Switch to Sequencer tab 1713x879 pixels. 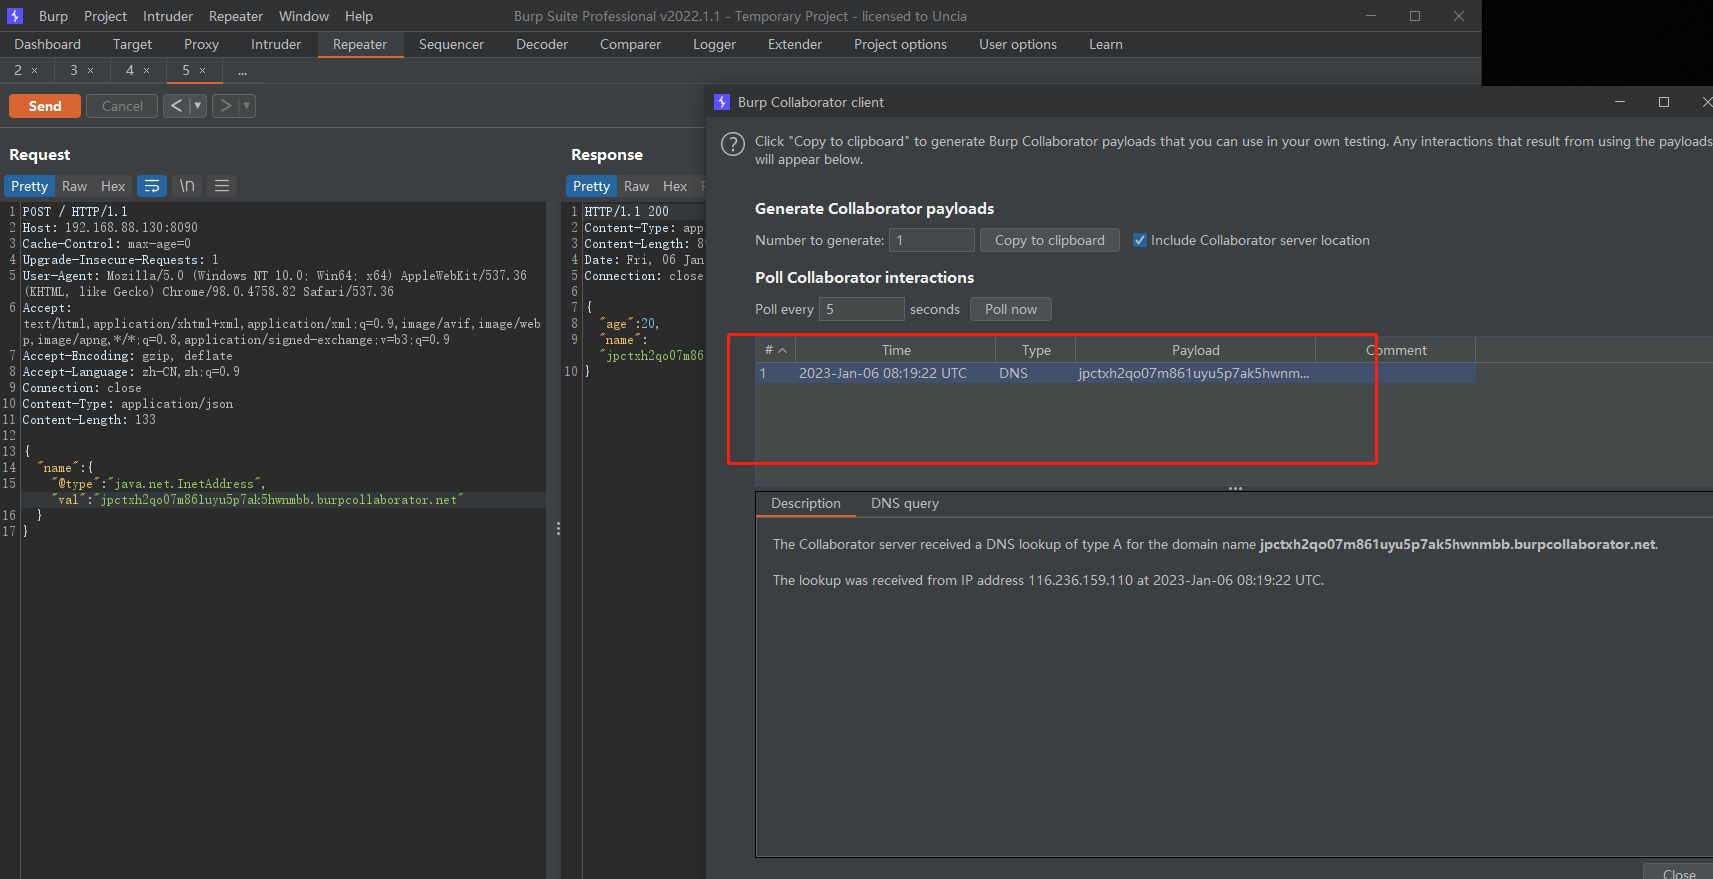451,44
